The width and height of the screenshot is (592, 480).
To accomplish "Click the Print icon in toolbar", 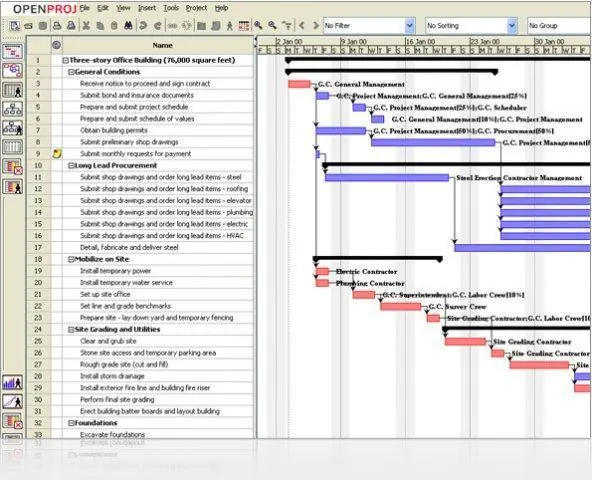I will pyautogui.click(x=57, y=26).
